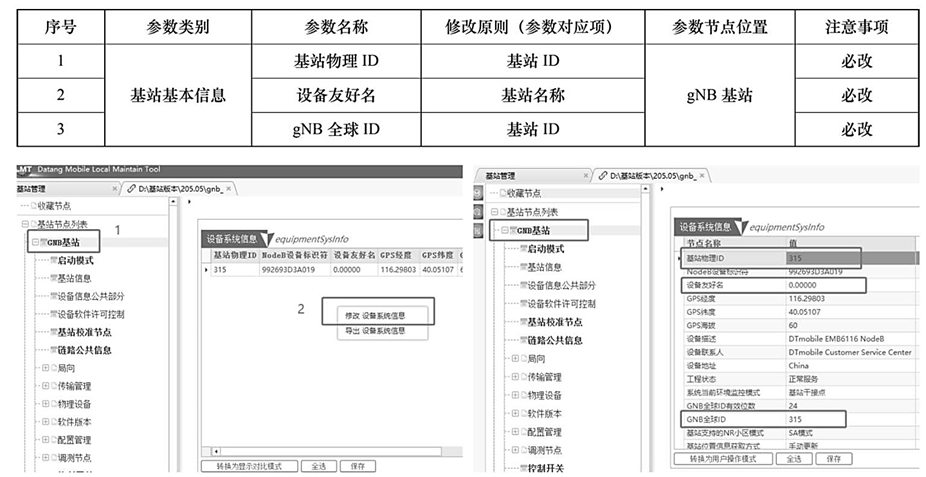Click the sidebar icon beside 收藏节点 in the node-value list window
The image size is (926, 477).
pos(478,194)
